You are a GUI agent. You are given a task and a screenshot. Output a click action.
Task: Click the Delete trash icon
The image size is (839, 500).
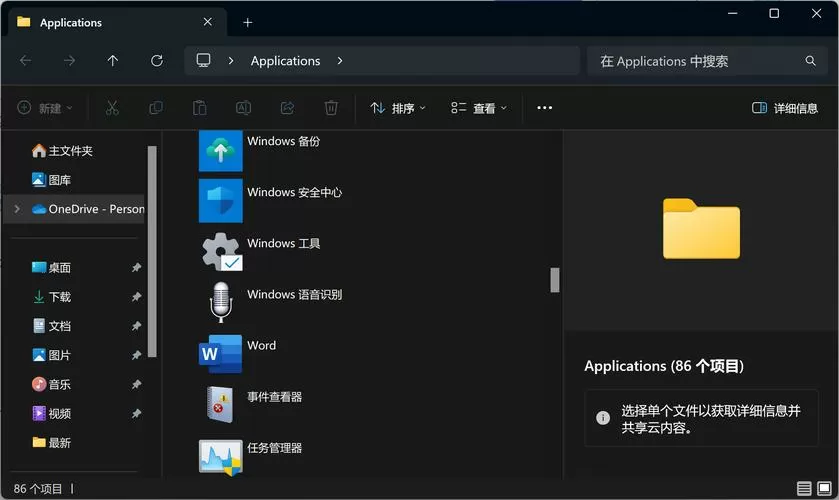tap(331, 108)
